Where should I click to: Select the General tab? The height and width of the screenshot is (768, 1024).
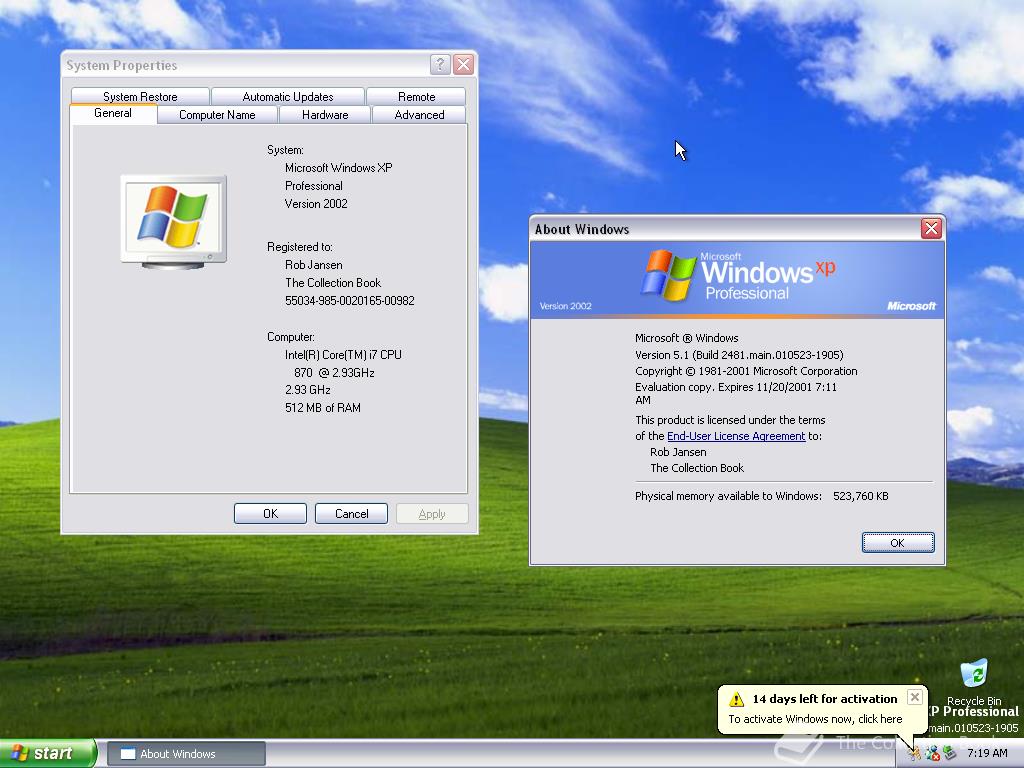pos(112,114)
